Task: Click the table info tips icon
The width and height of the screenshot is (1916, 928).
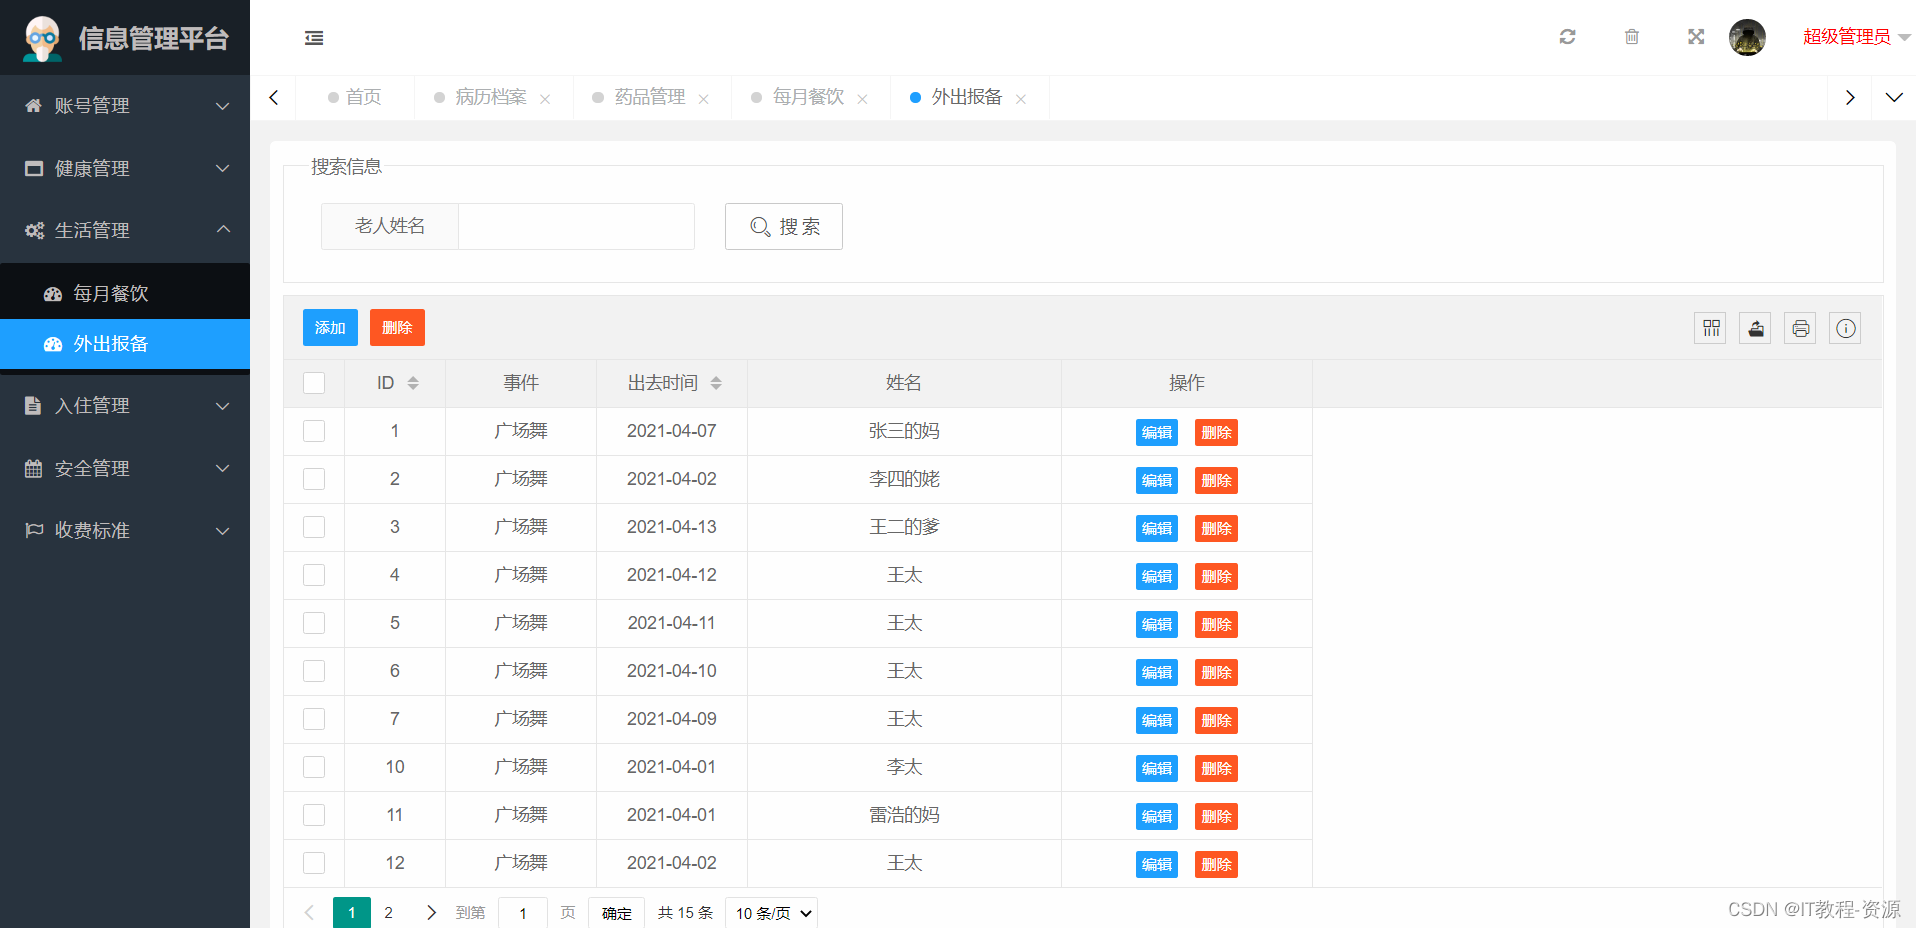Action: point(1845,328)
